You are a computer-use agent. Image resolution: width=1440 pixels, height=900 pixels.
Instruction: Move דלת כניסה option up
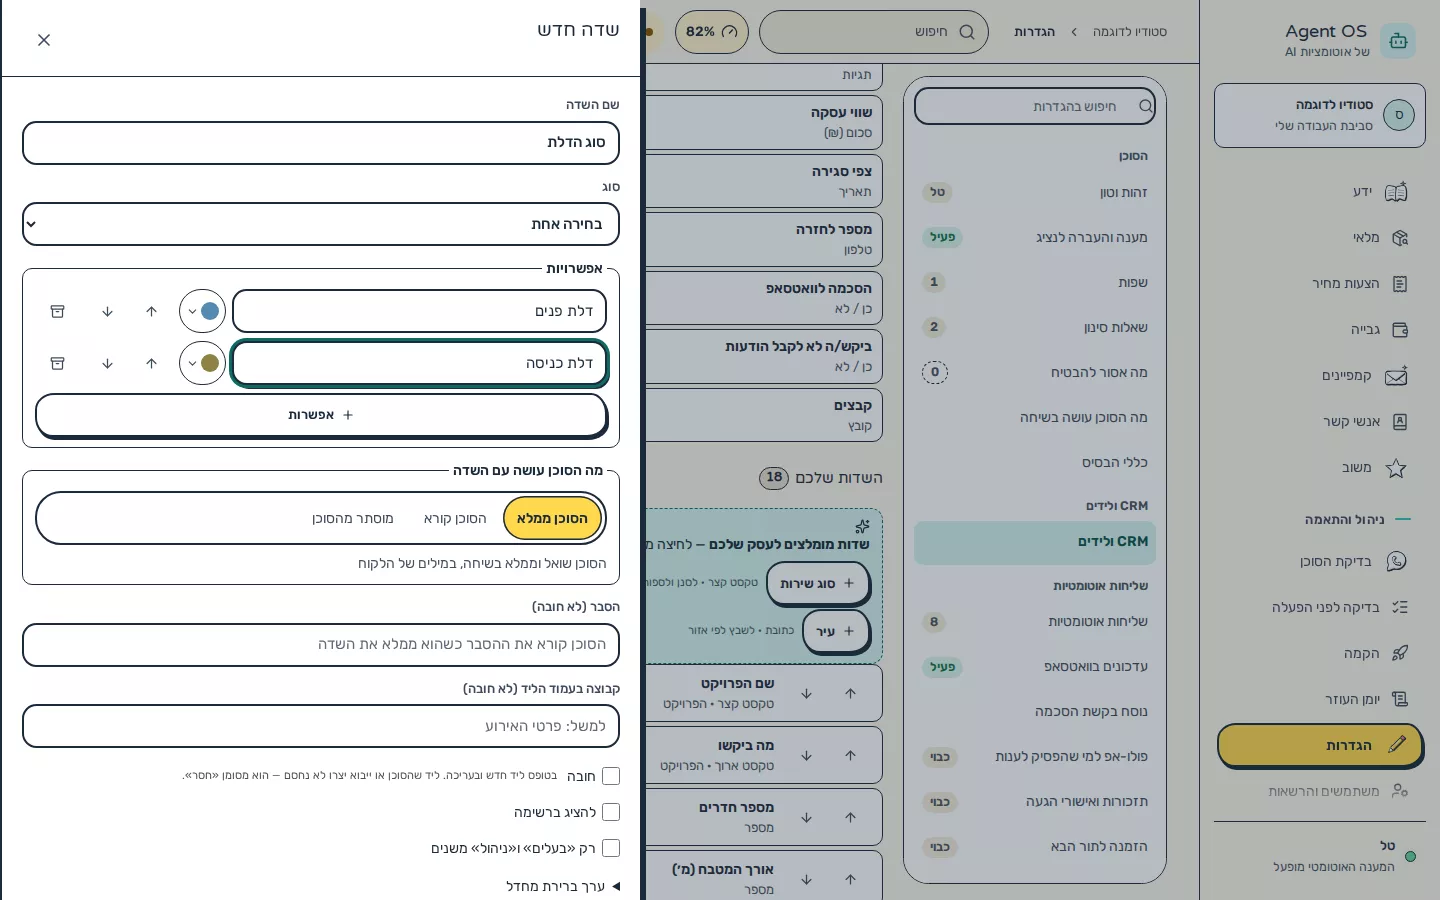click(152, 363)
